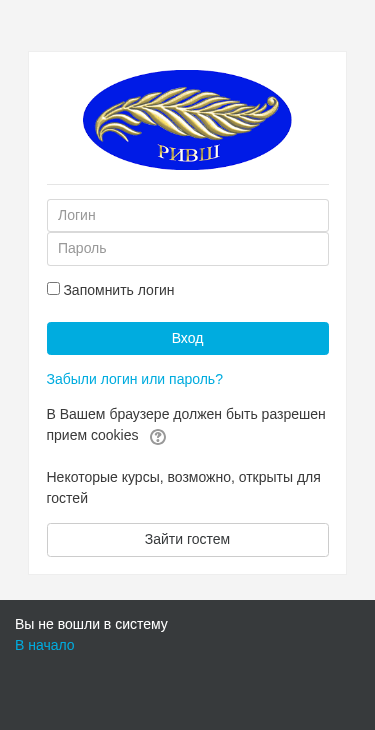Click the РИВШ lettering inside the logo

189,152
